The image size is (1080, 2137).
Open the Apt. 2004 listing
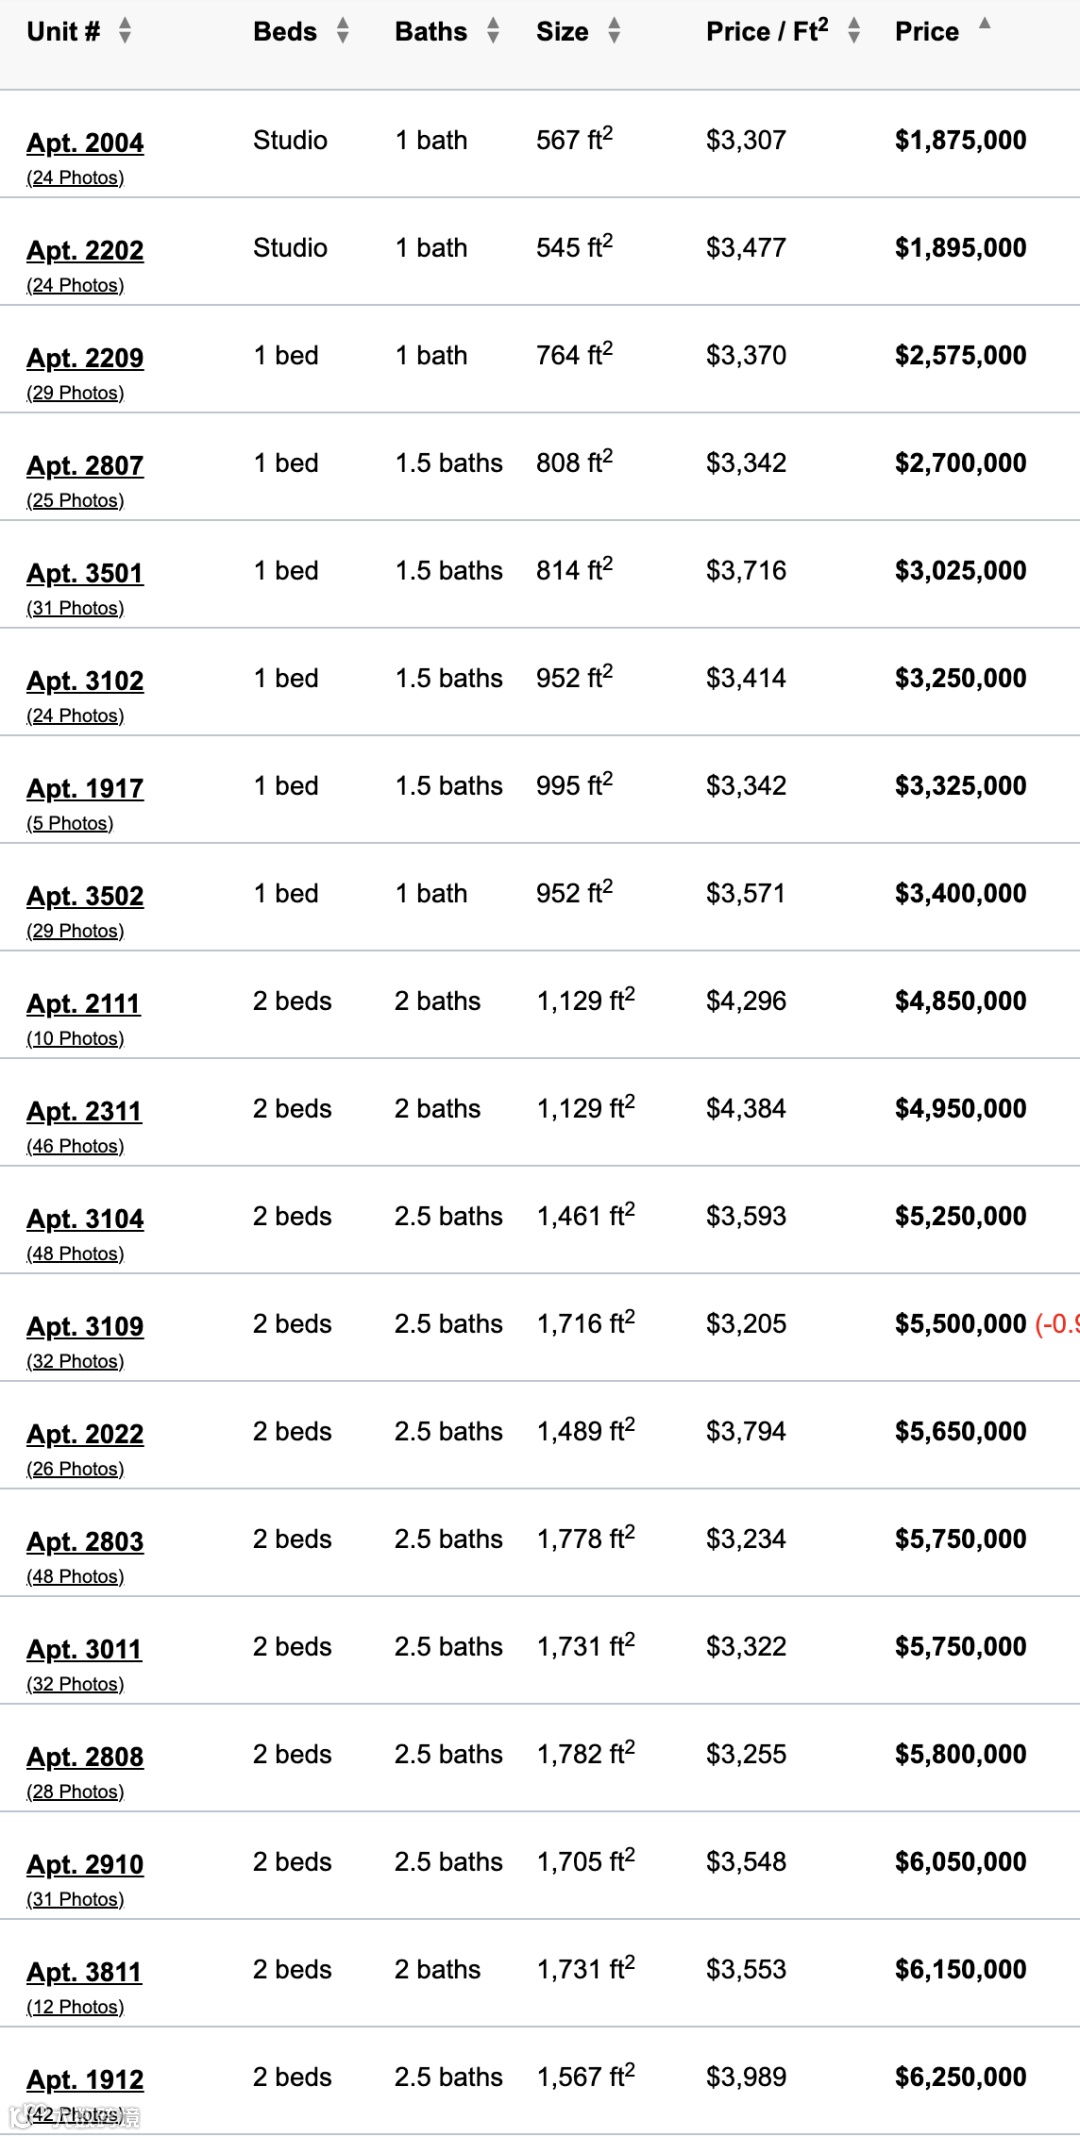click(85, 143)
